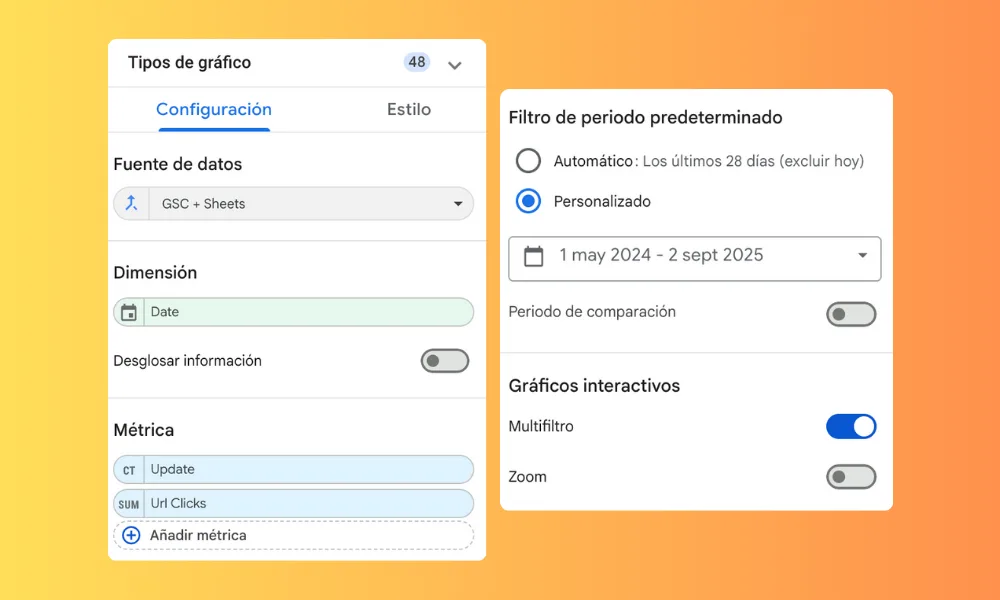Disable the Multifiltro toggle

[x=850, y=427]
